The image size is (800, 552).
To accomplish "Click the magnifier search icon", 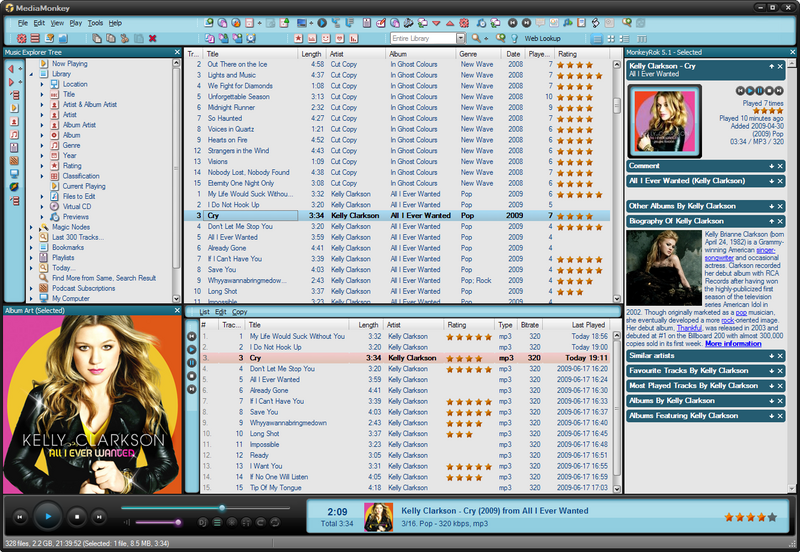I will point(476,38).
